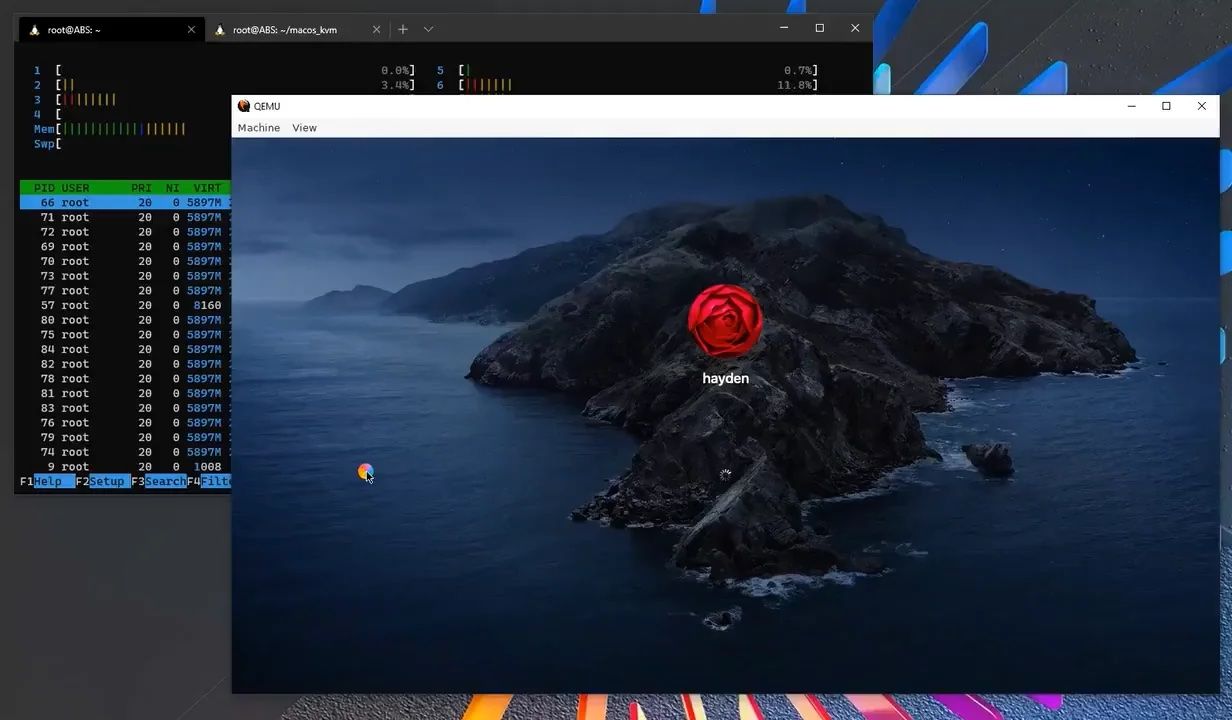Viewport: 1232px width, 720px height.
Task: Sort htop by the PID column header
Action: [x=44, y=188]
